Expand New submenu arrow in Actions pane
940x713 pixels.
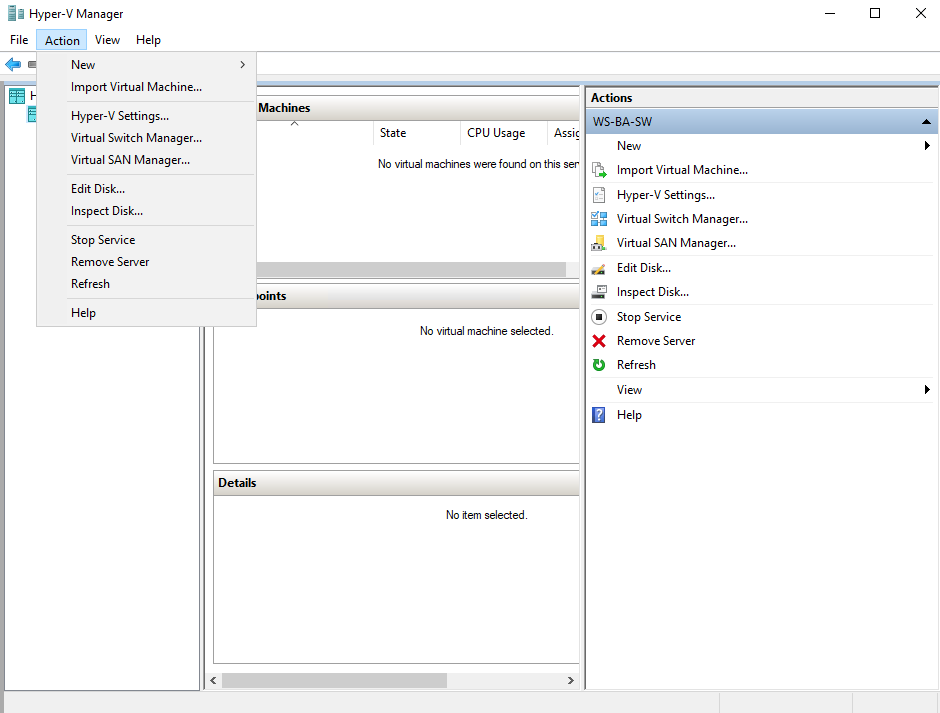pos(927,146)
